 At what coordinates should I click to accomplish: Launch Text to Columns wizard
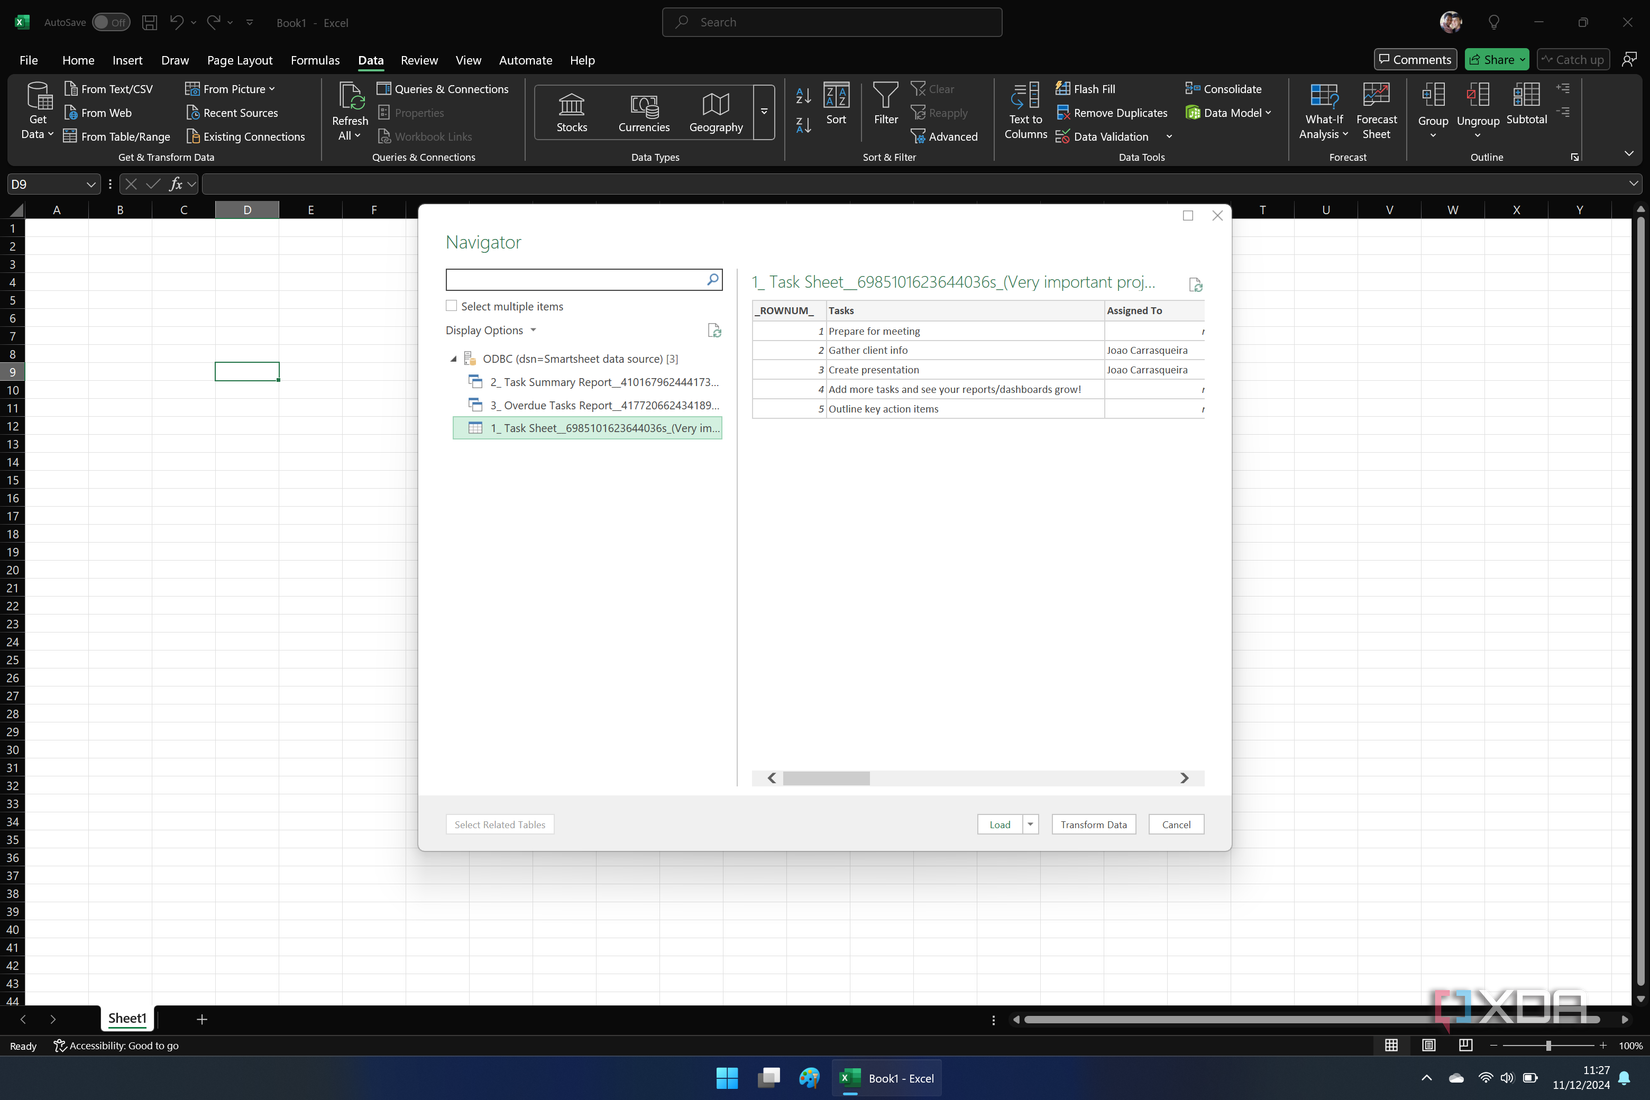point(1024,112)
